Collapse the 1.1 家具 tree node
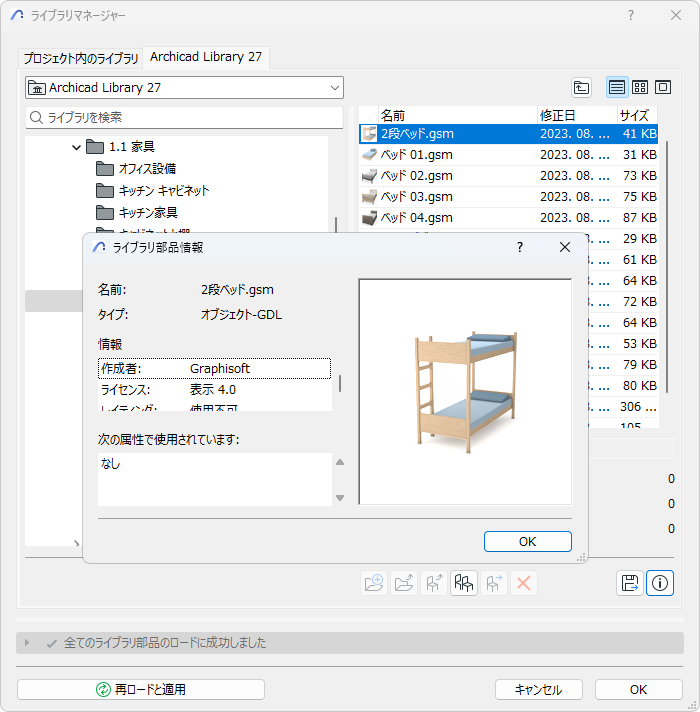Screen dimensions: 700x712 (76, 147)
